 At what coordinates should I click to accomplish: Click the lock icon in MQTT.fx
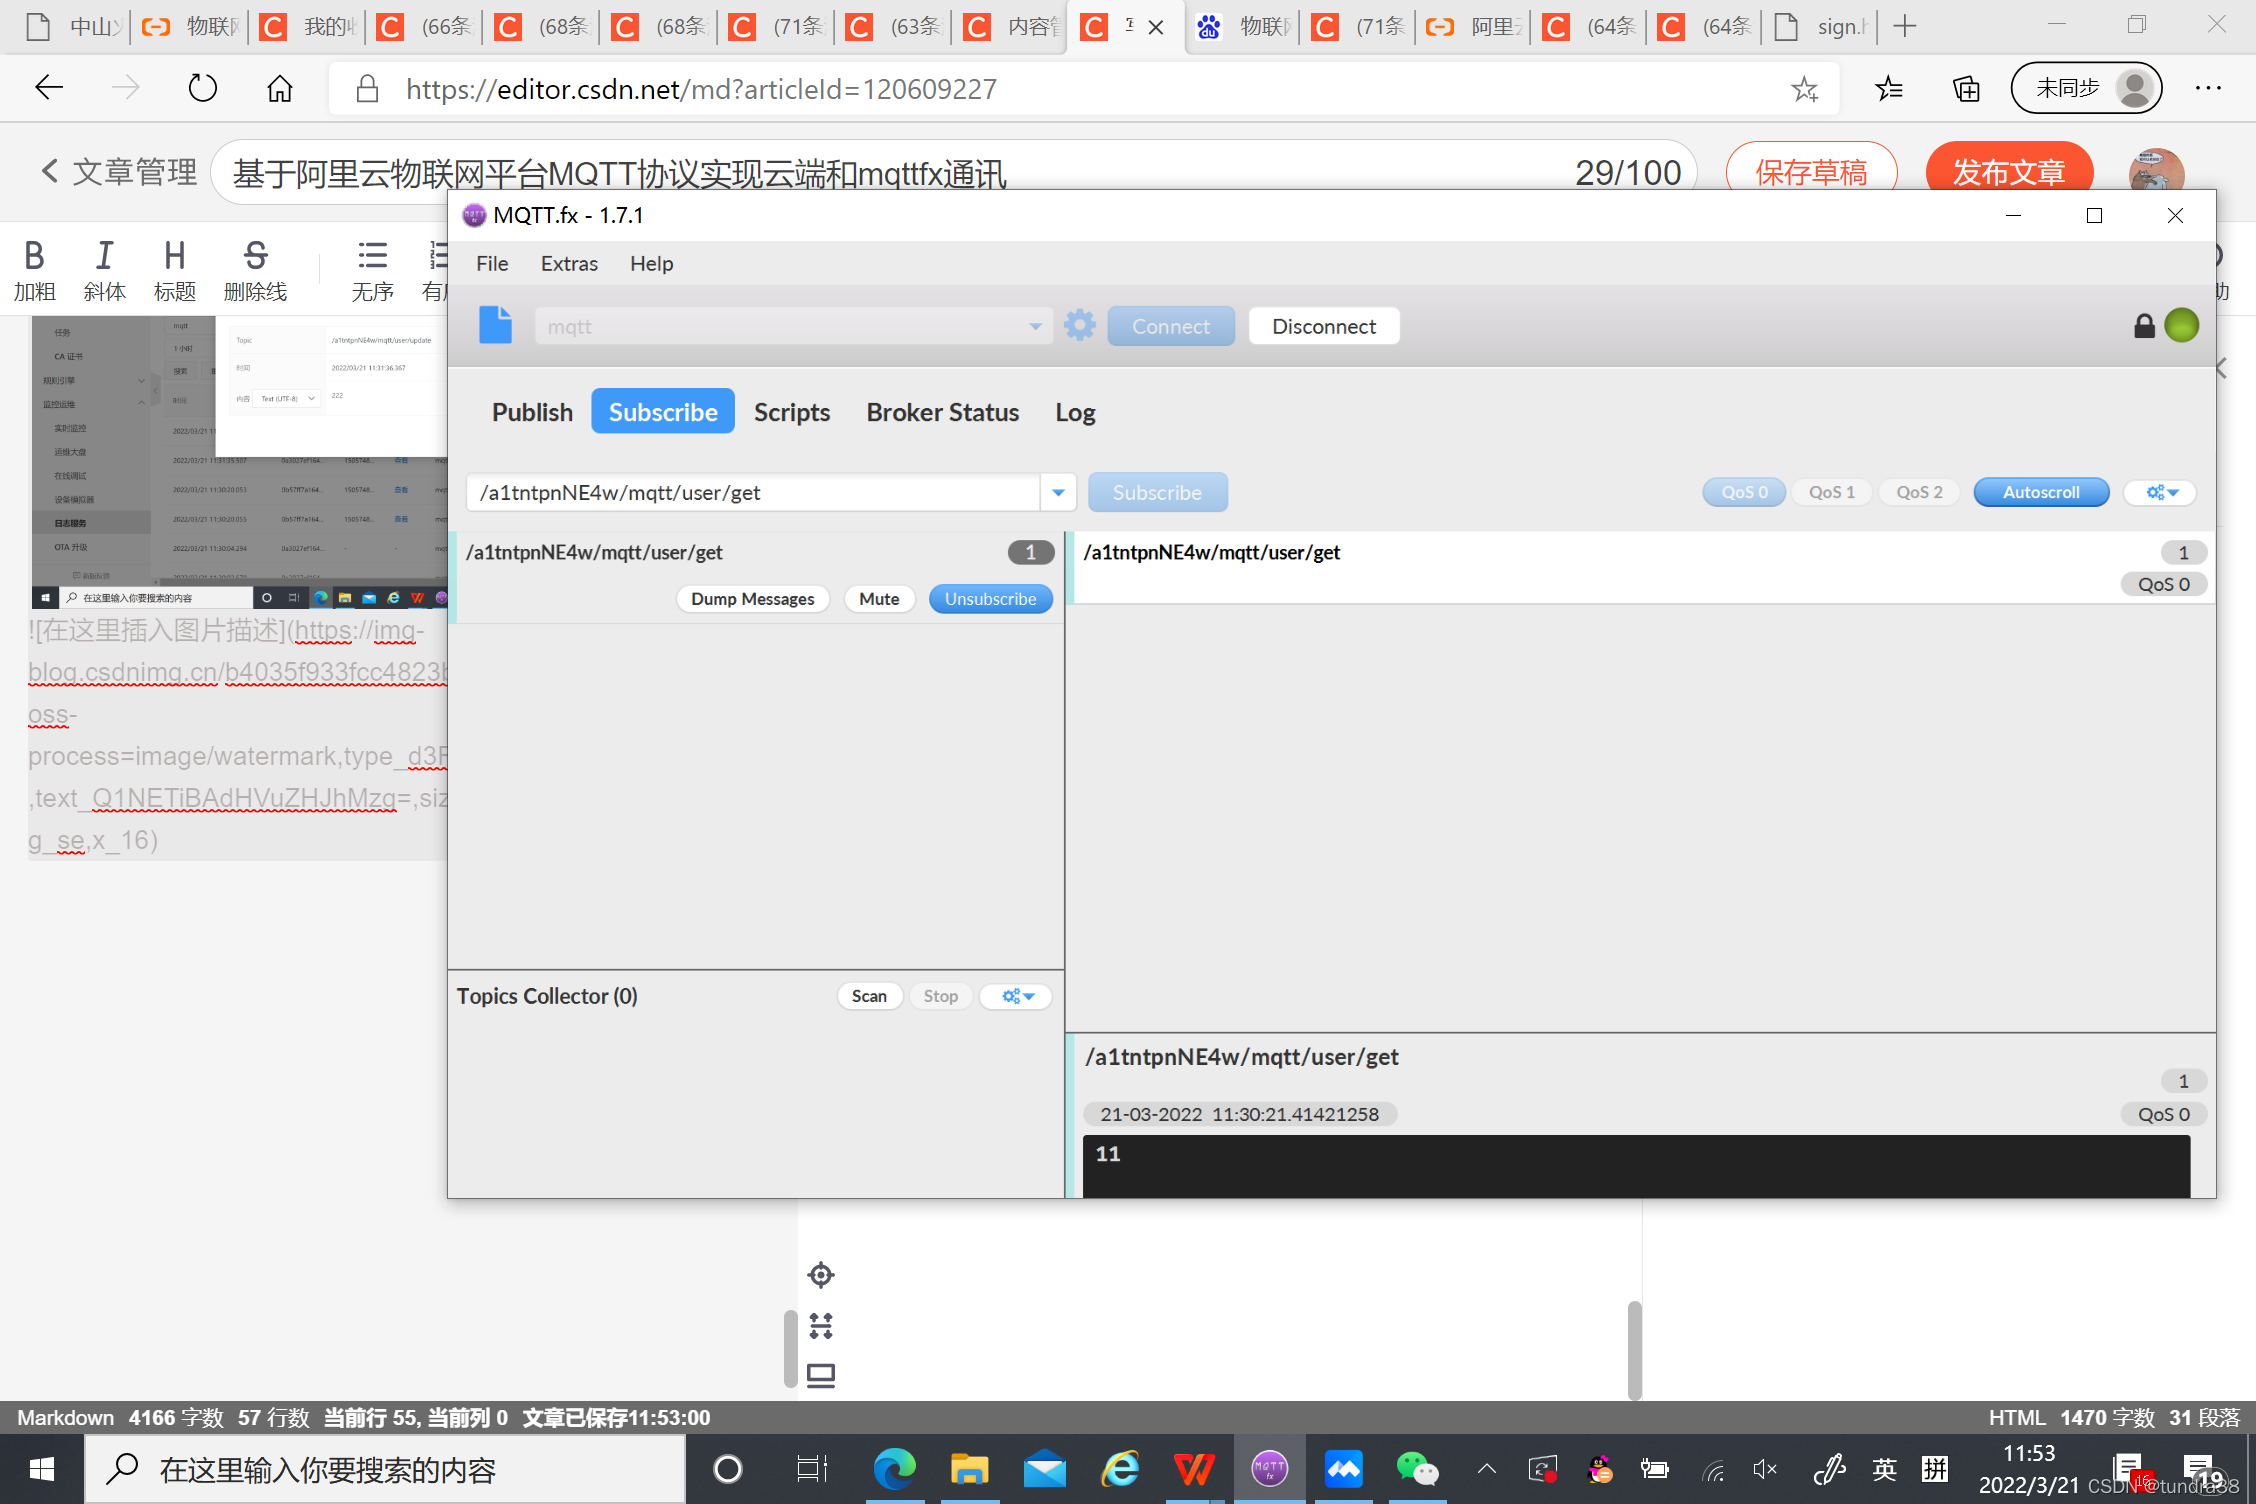[2144, 326]
